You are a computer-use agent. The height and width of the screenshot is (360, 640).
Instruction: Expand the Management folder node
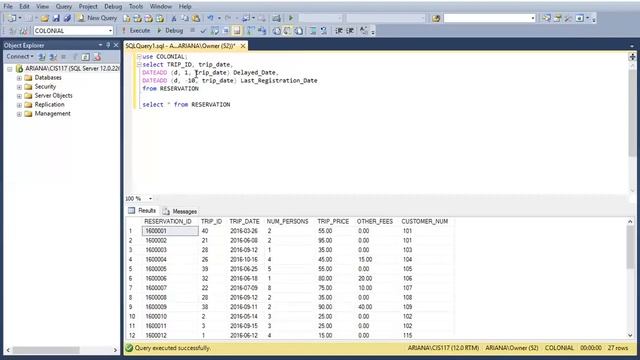coord(19,114)
